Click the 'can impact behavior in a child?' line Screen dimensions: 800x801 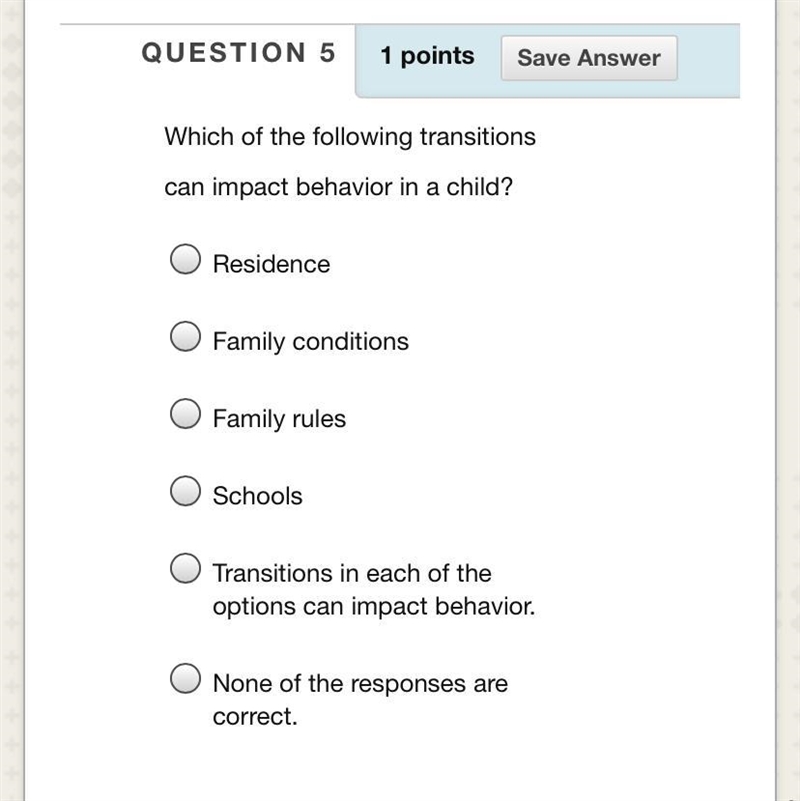tap(338, 187)
